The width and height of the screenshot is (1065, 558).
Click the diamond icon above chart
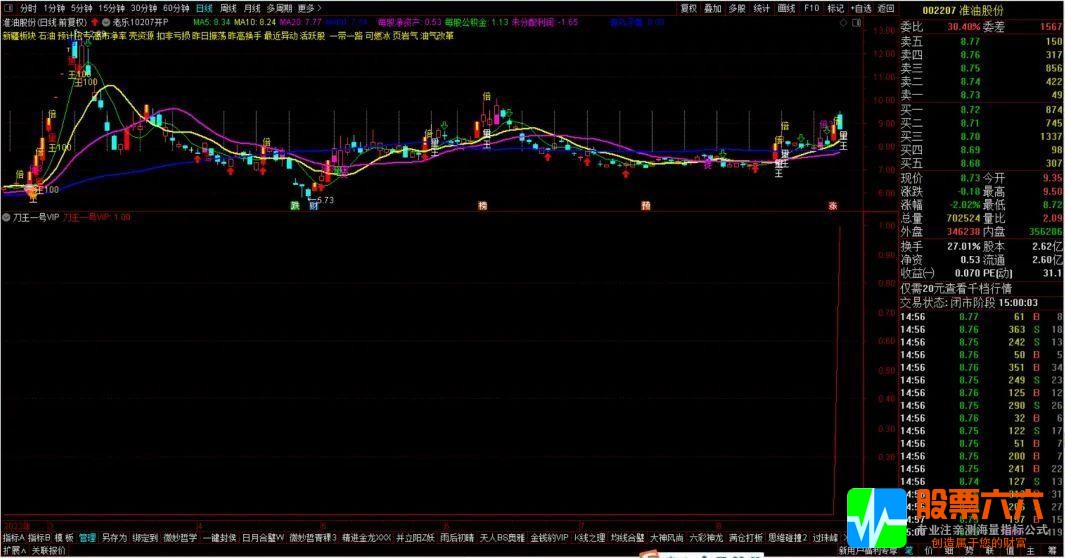pos(844,22)
